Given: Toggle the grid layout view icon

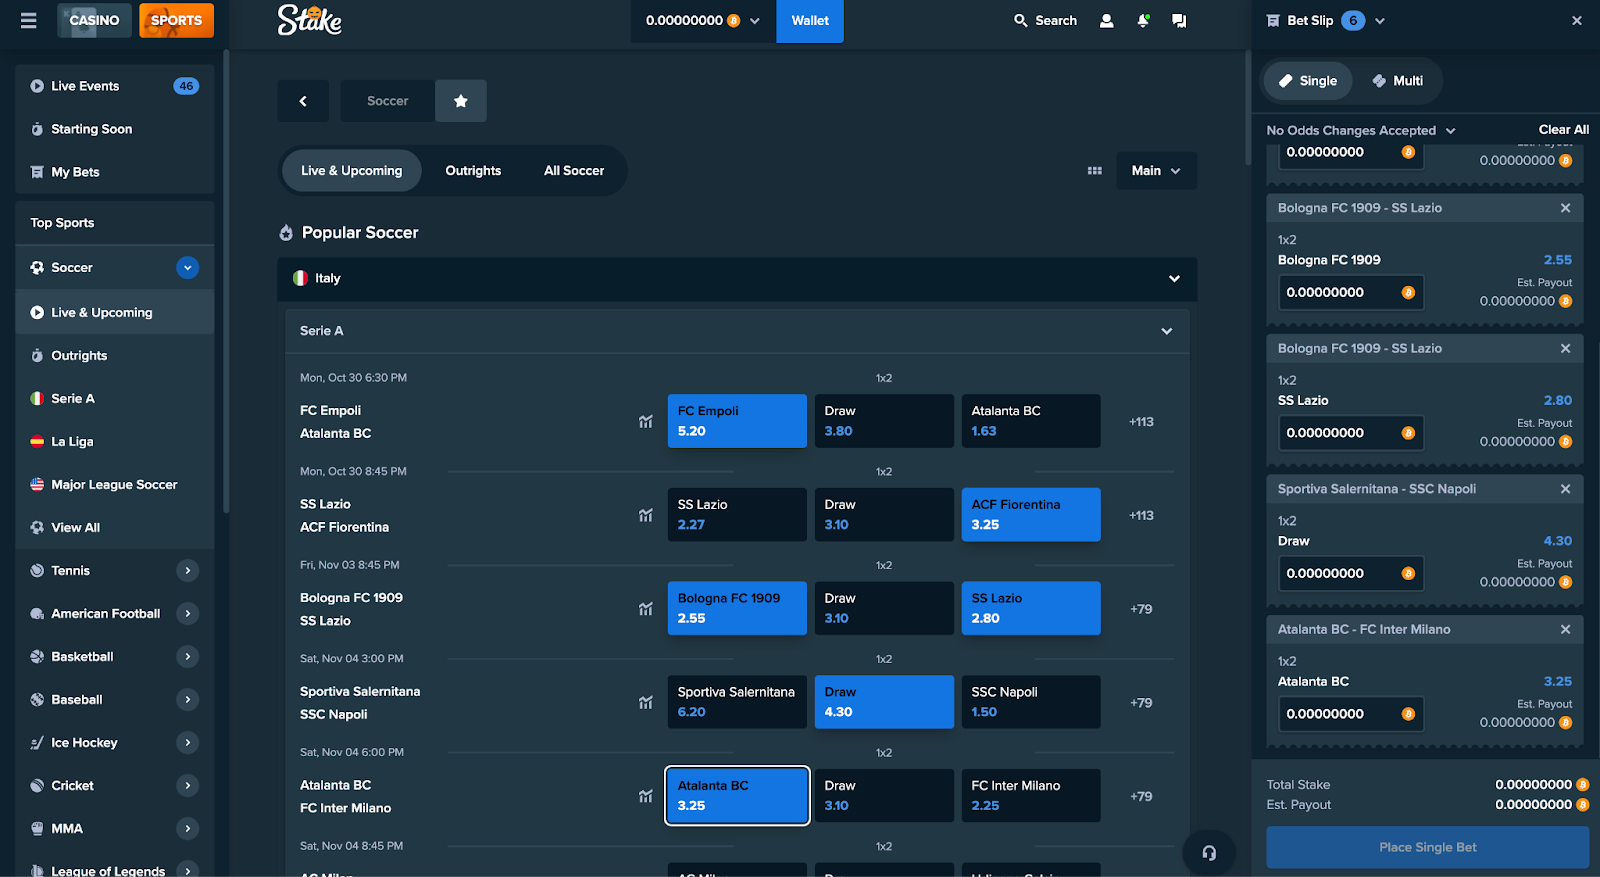Looking at the screenshot, I should (x=1095, y=171).
